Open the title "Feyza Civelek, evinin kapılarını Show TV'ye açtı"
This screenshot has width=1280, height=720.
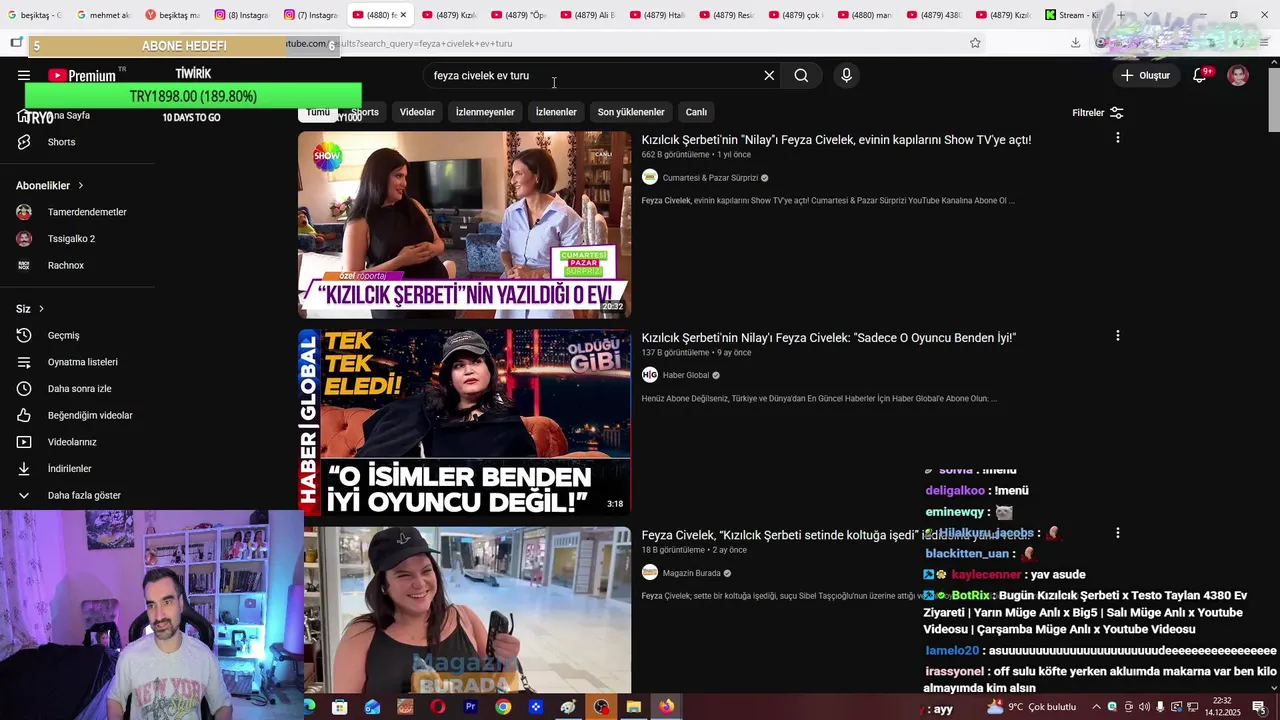836,140
